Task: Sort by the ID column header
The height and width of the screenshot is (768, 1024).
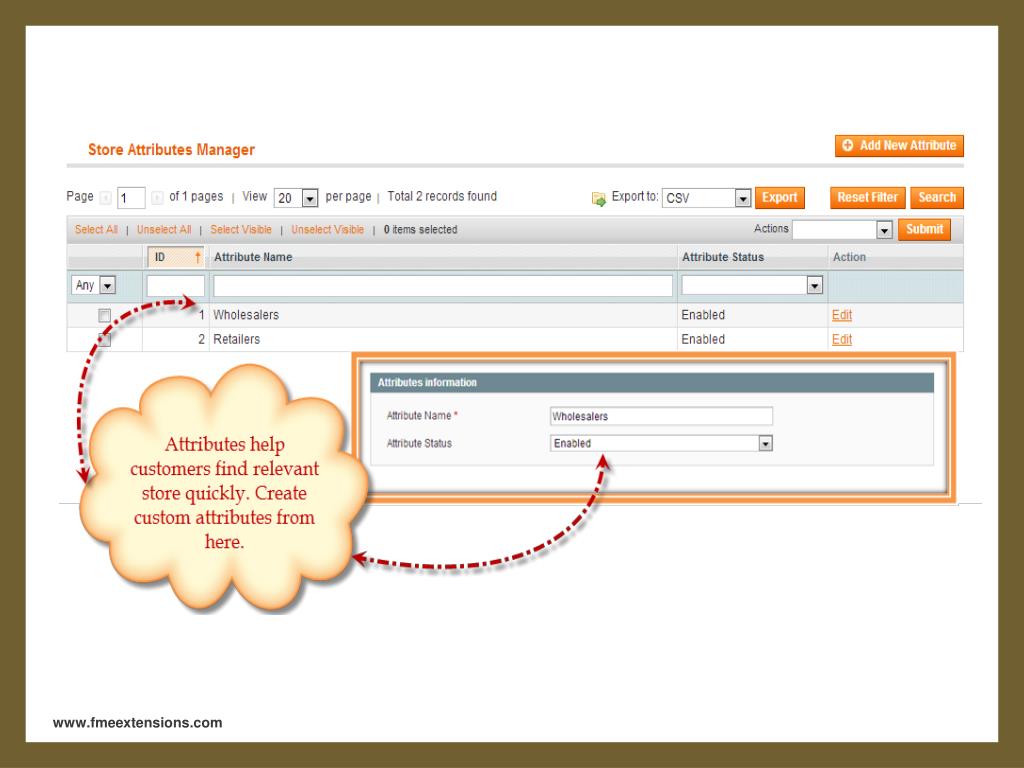Action: 176,257
